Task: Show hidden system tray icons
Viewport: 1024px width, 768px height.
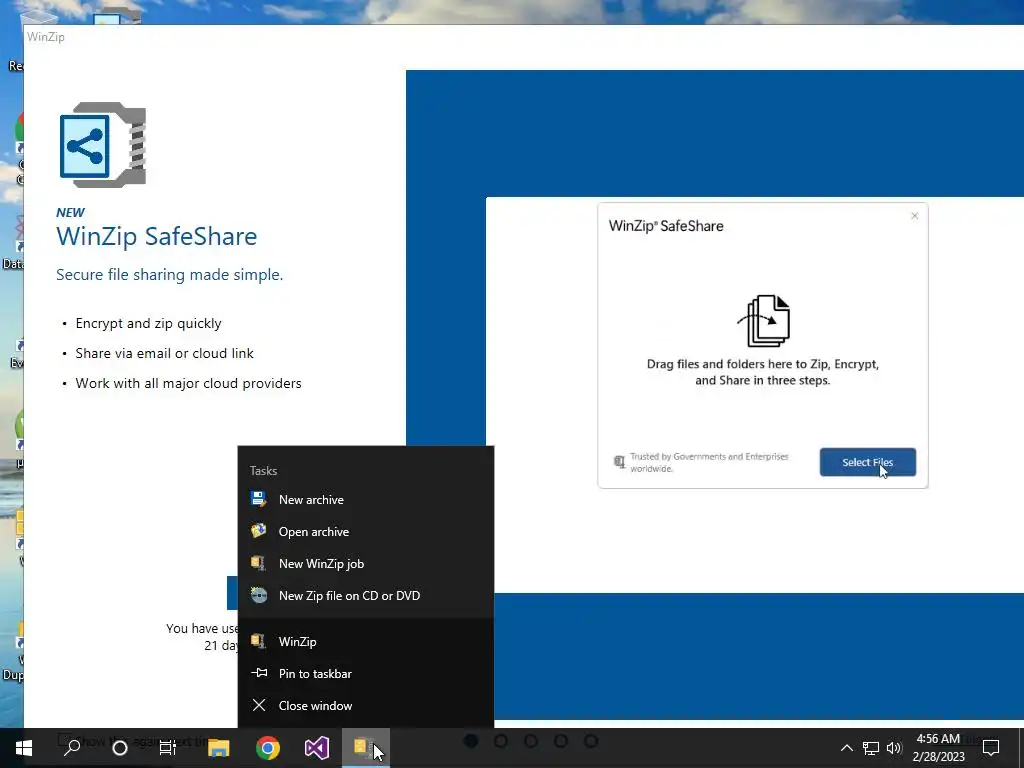Action: coord(846,748)
